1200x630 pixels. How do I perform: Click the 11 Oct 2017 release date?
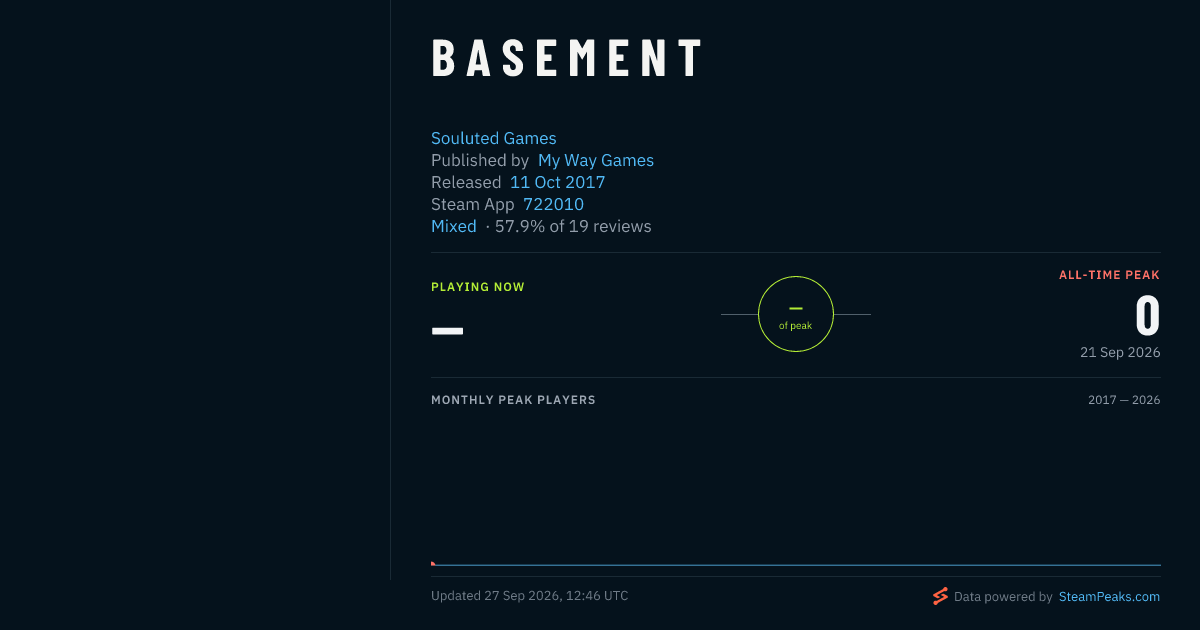click(557, 182)
